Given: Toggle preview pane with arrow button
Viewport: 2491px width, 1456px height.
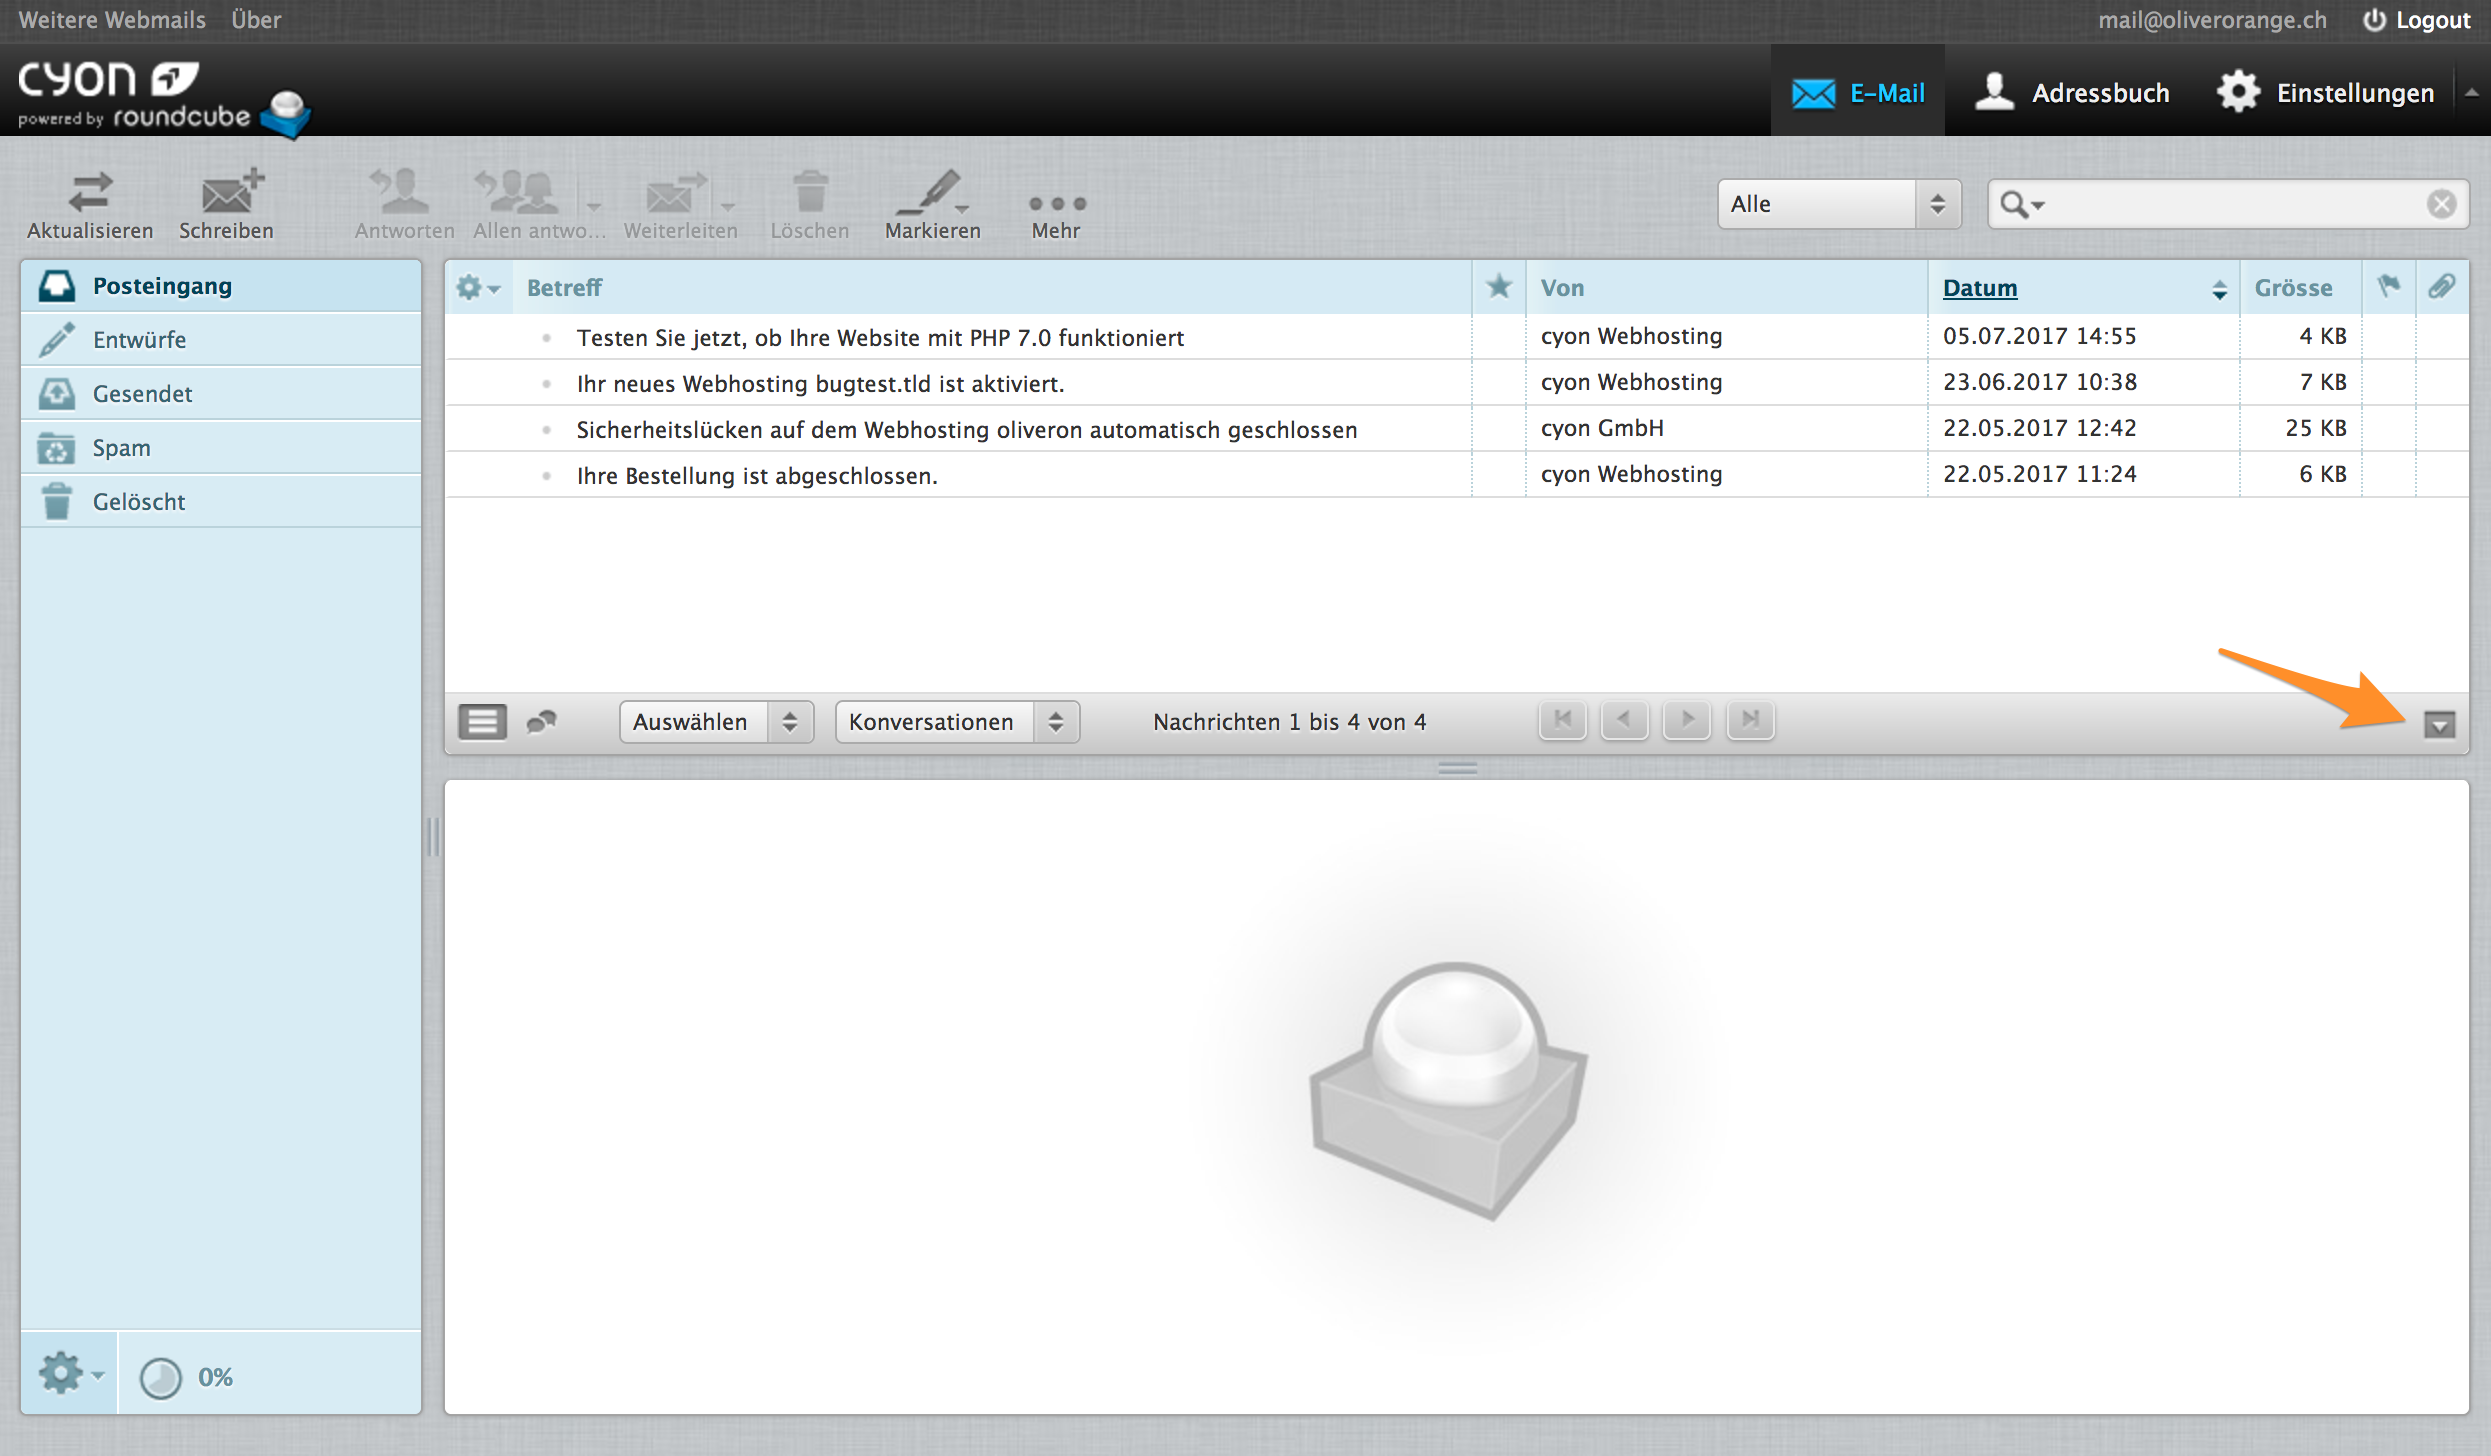Looking at the screenshot, I should 2439,724.
